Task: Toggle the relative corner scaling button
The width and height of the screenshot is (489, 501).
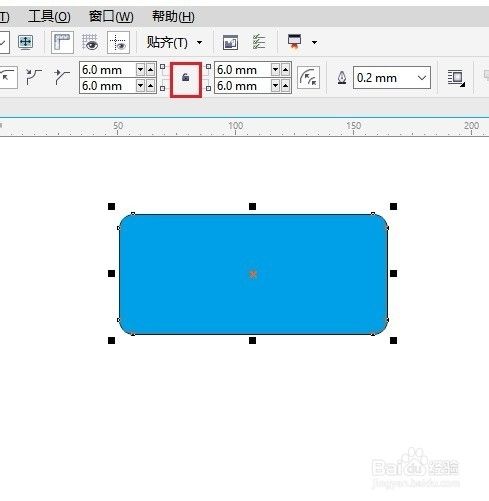Action: click(308, 78)
